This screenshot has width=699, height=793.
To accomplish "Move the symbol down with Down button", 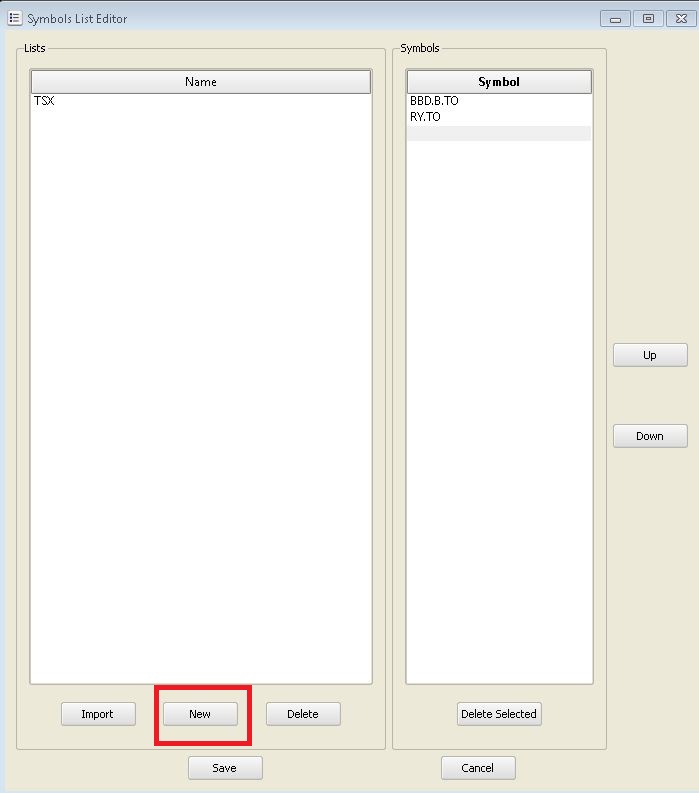I will point(650,436).
